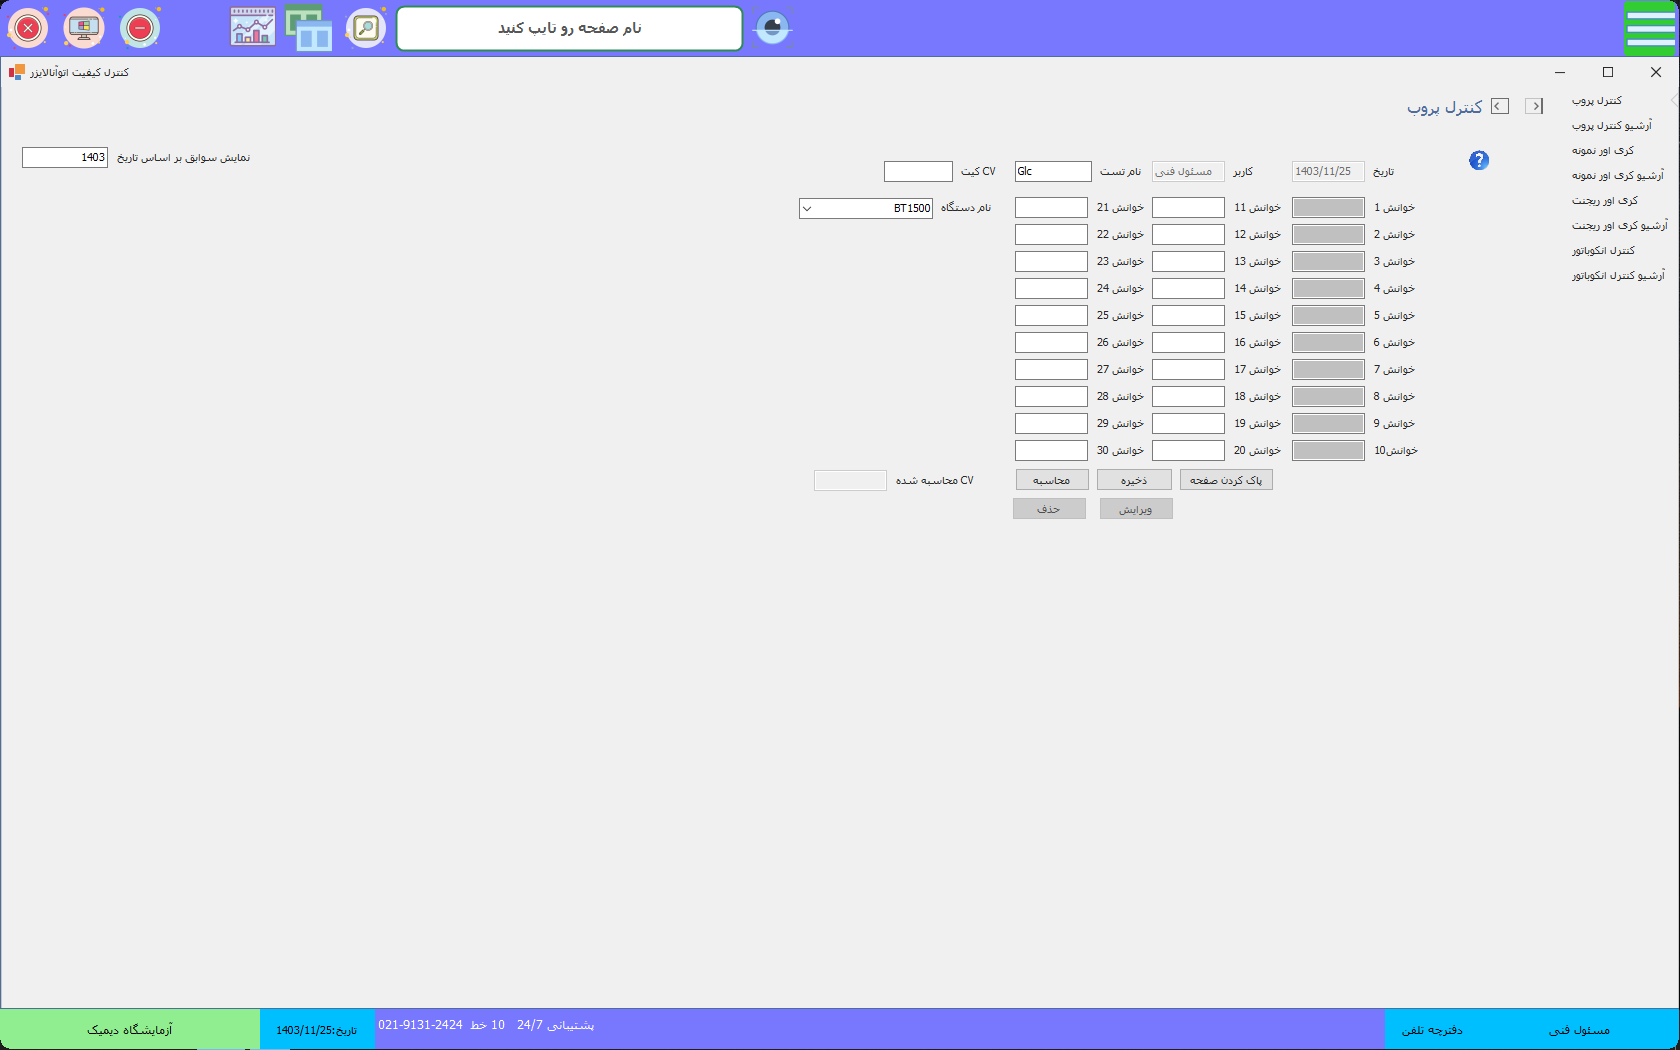Open آرشیو کنترل پروب from side menu
This screenshot has width=1680, height=1050.
[1611, 126]
